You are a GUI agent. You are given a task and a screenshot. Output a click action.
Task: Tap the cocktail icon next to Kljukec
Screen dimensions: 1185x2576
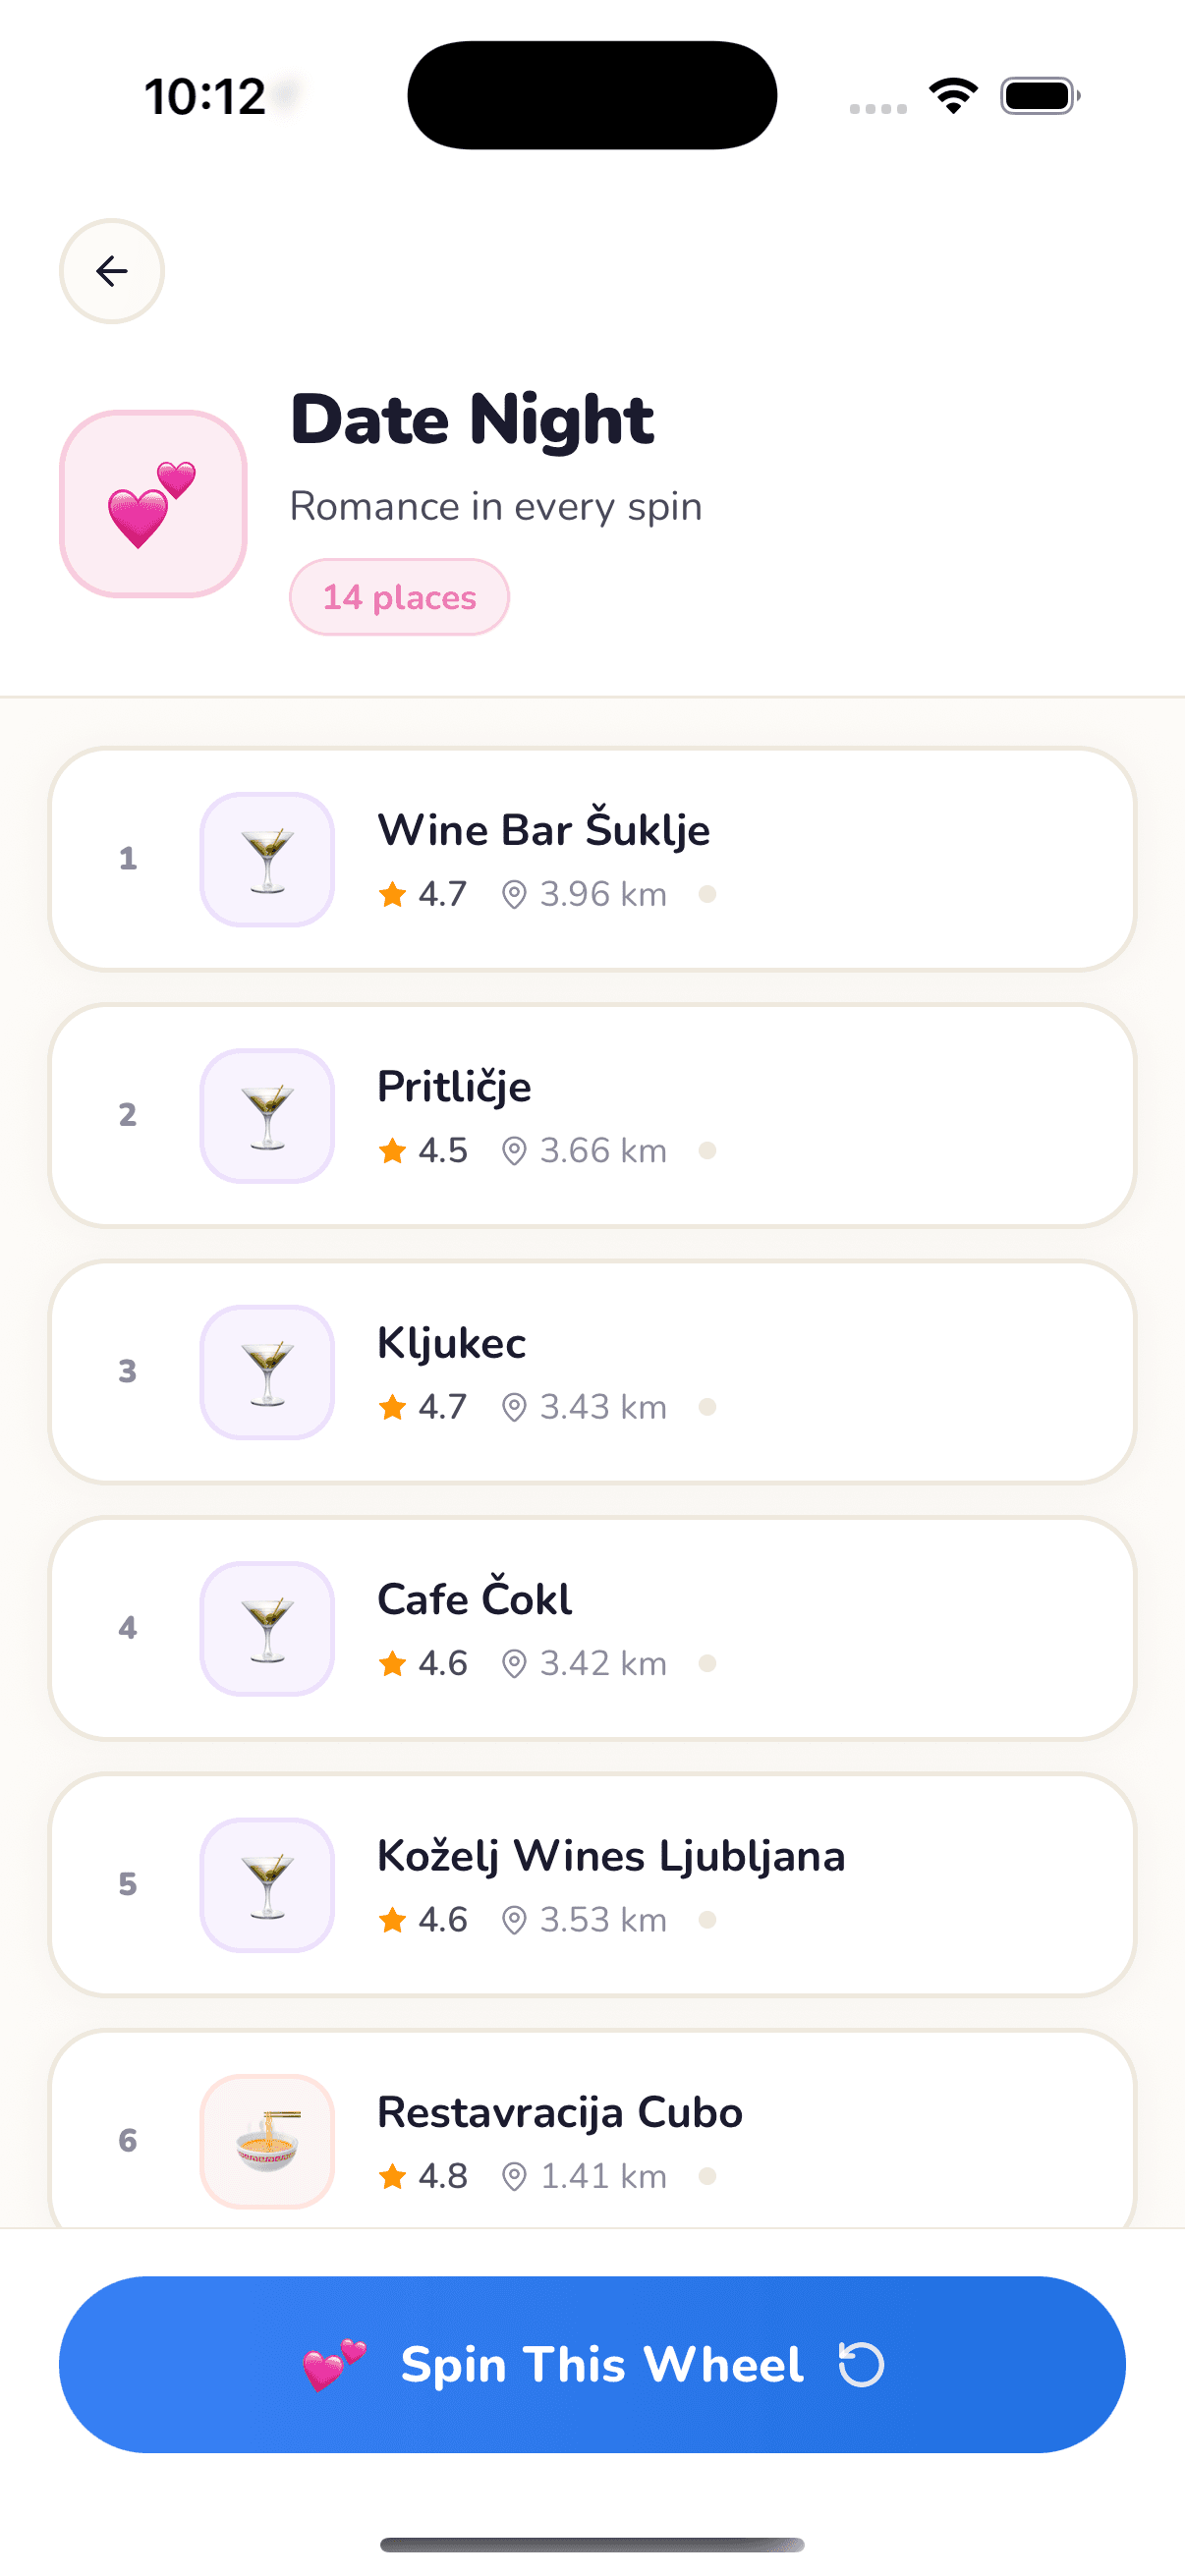267,1372
